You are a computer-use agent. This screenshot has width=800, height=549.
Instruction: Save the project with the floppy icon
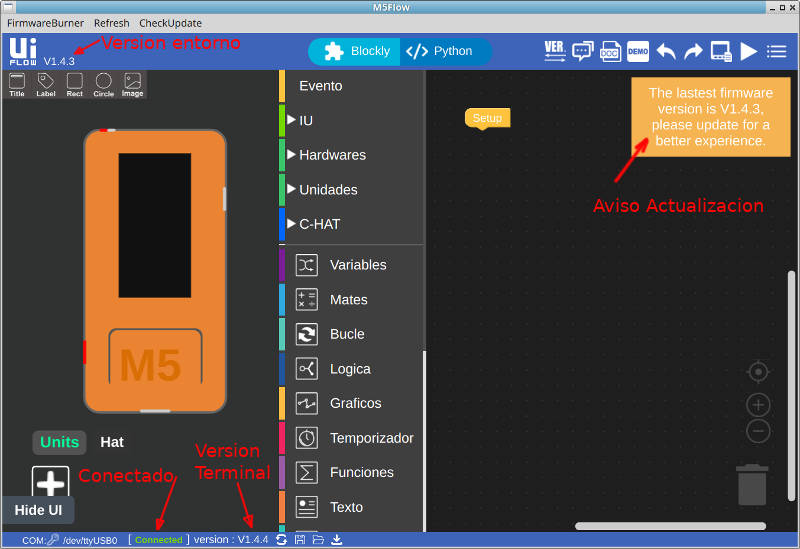(x=300, y=540)
